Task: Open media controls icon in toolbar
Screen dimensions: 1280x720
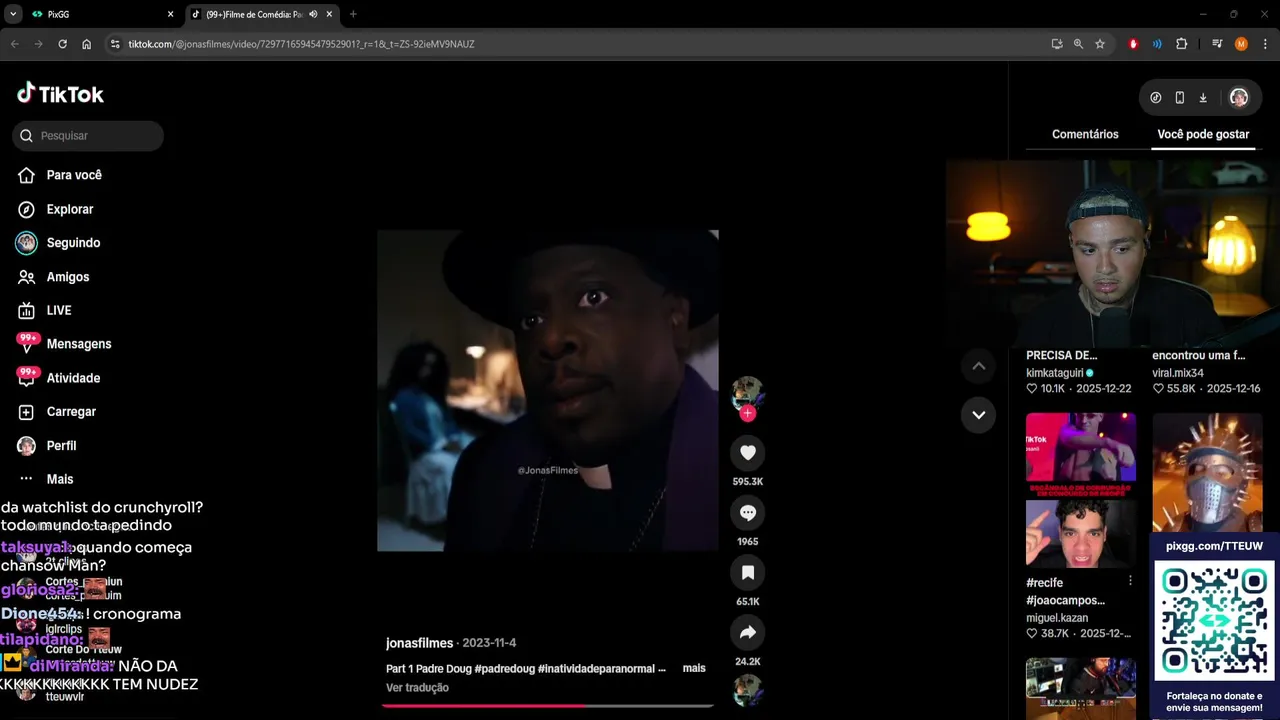Action: coord(1217,44)
